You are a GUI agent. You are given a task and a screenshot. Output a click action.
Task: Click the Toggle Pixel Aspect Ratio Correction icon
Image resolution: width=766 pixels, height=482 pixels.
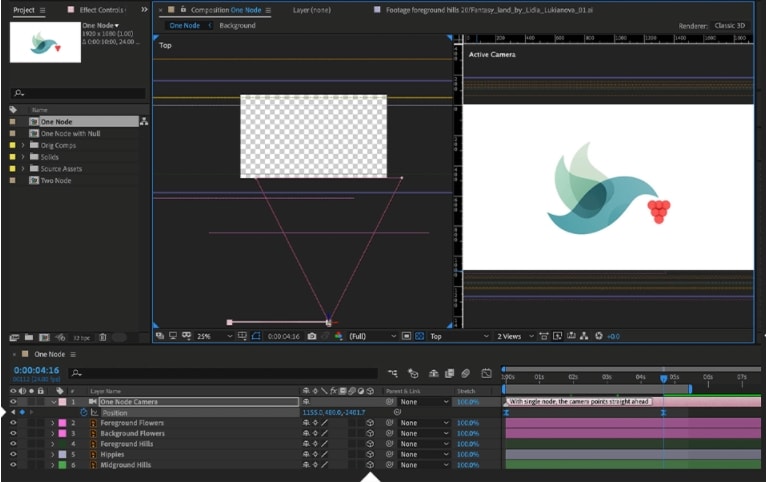543,336
